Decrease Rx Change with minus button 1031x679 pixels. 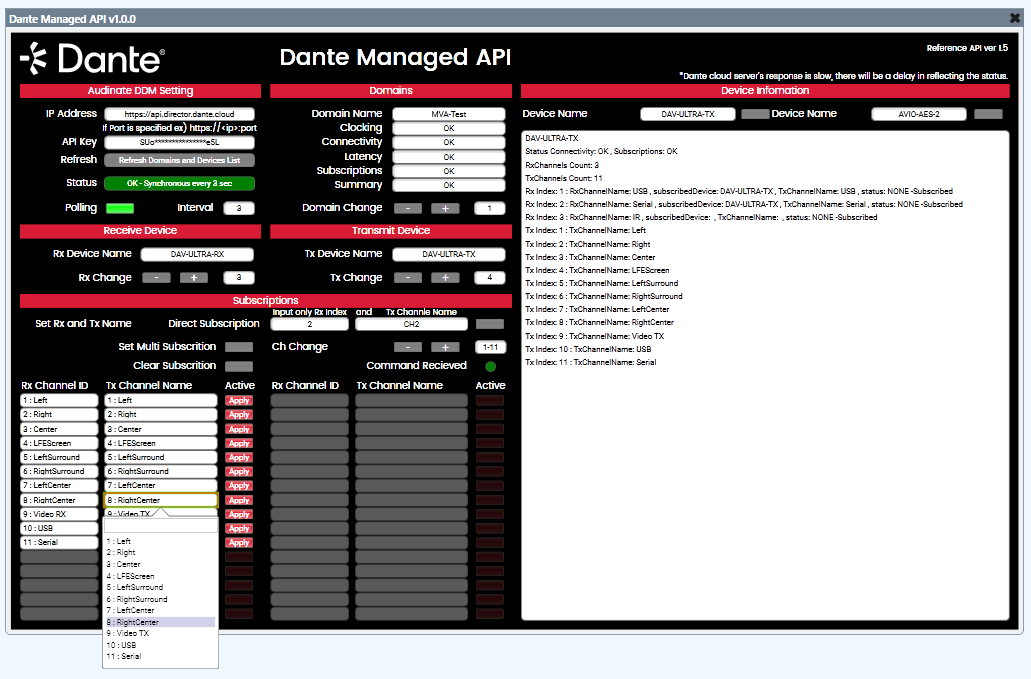156,277
